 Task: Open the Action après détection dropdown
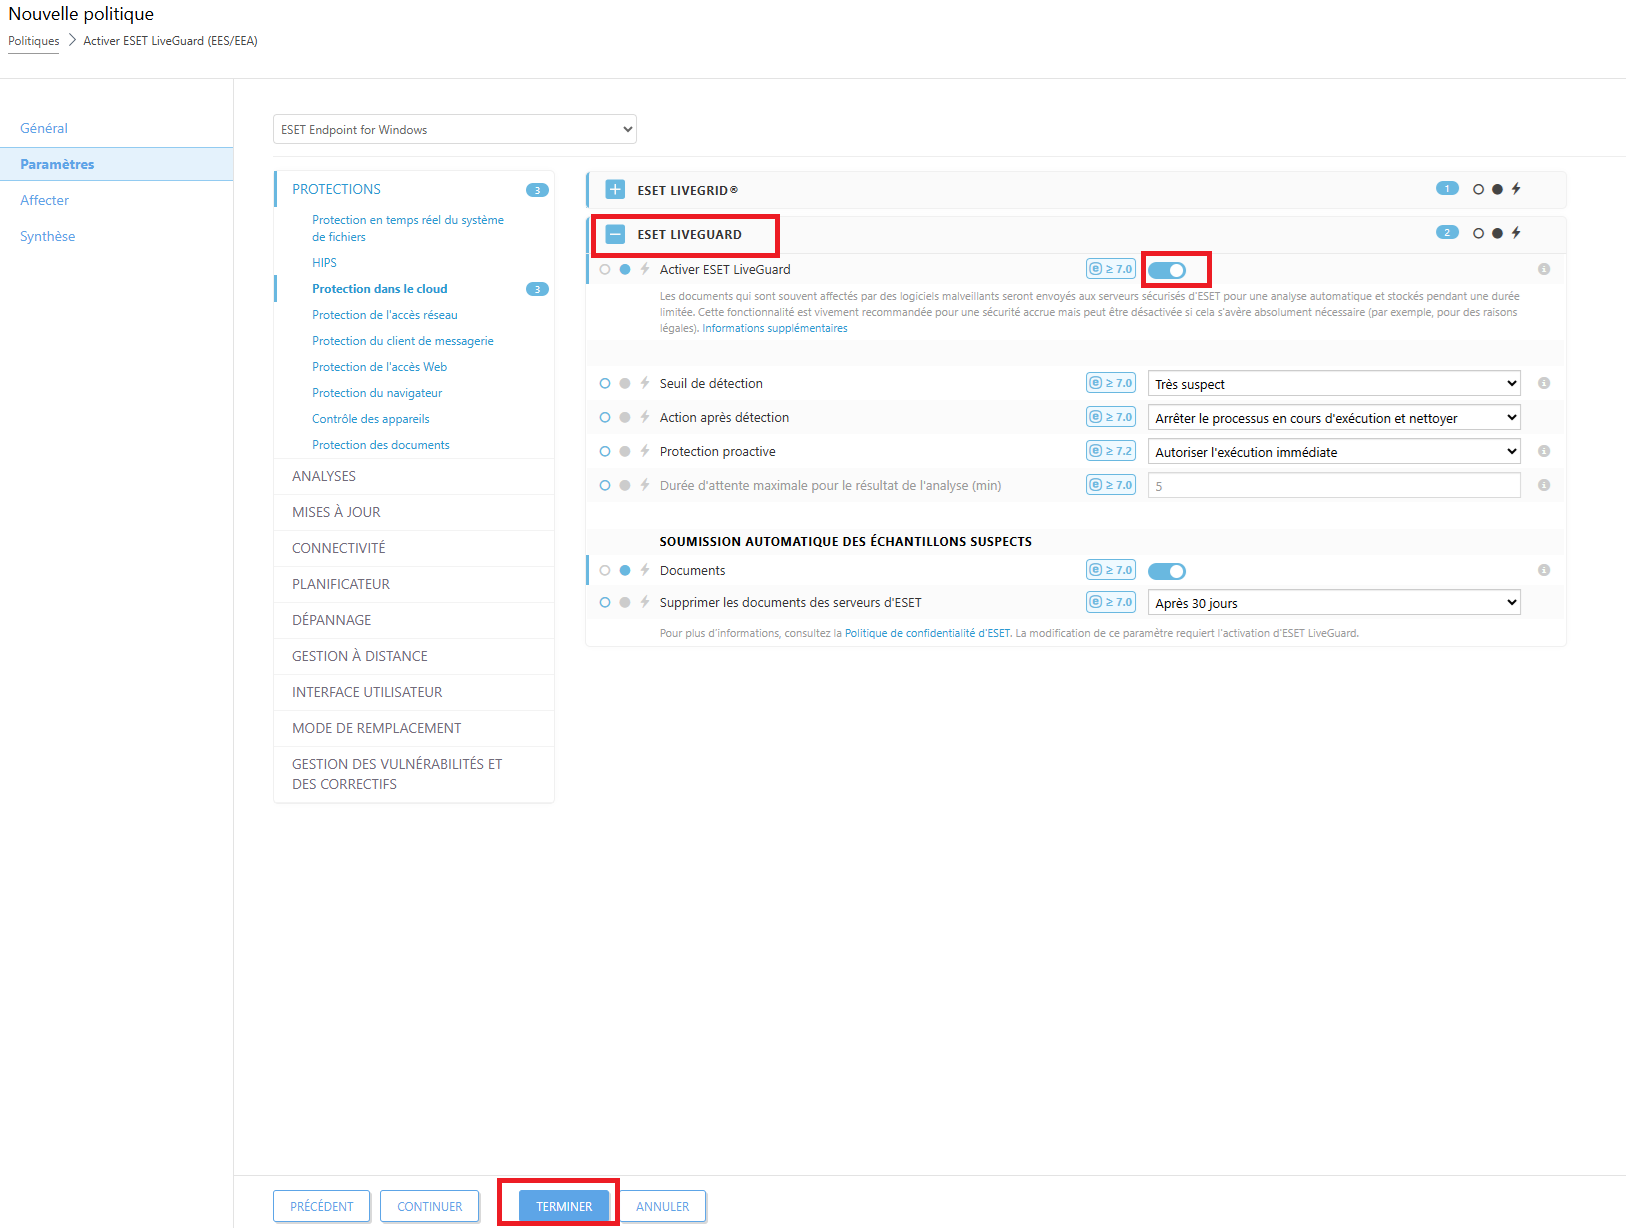coord(1334,418)
